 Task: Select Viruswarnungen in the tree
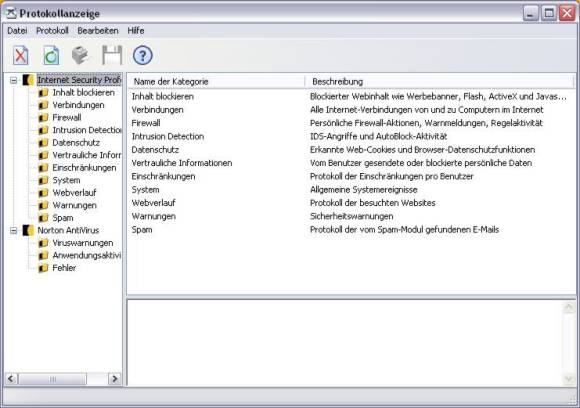(83, 243)
